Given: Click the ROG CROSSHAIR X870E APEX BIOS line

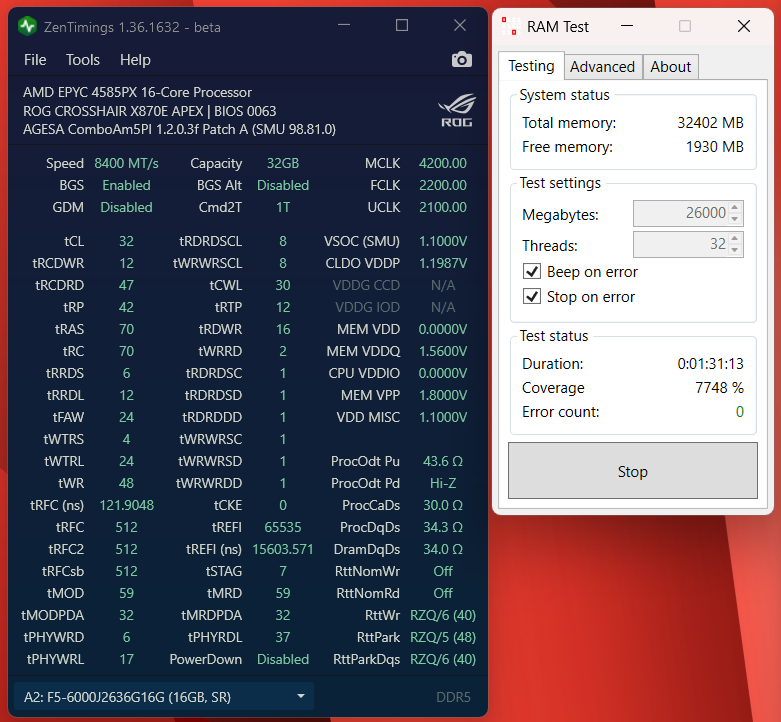Looking at the screenshot, I should (x=149, y=111).
